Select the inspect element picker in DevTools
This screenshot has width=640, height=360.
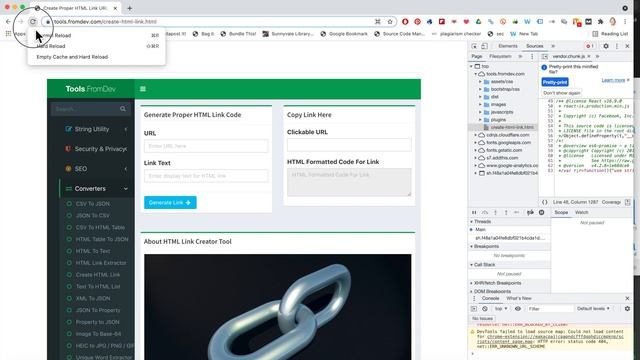click(x=474, y=46)
